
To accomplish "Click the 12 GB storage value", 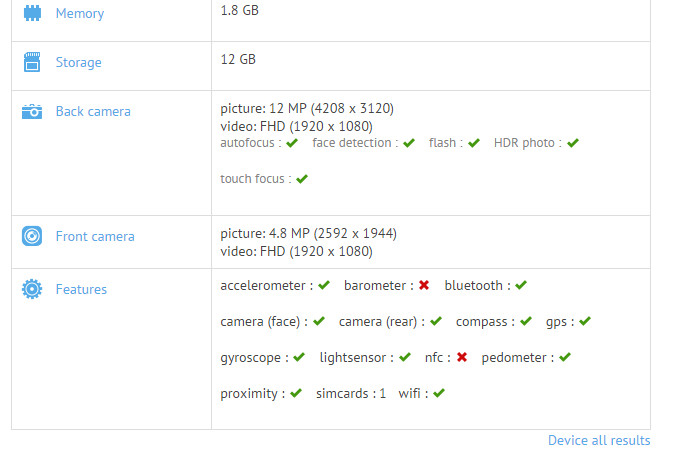I will (x=238, y=59).
